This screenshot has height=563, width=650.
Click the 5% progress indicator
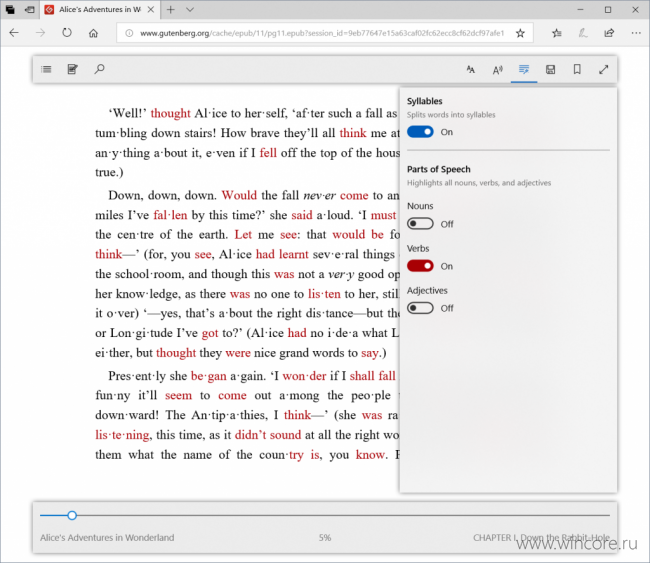pos(325,538)
